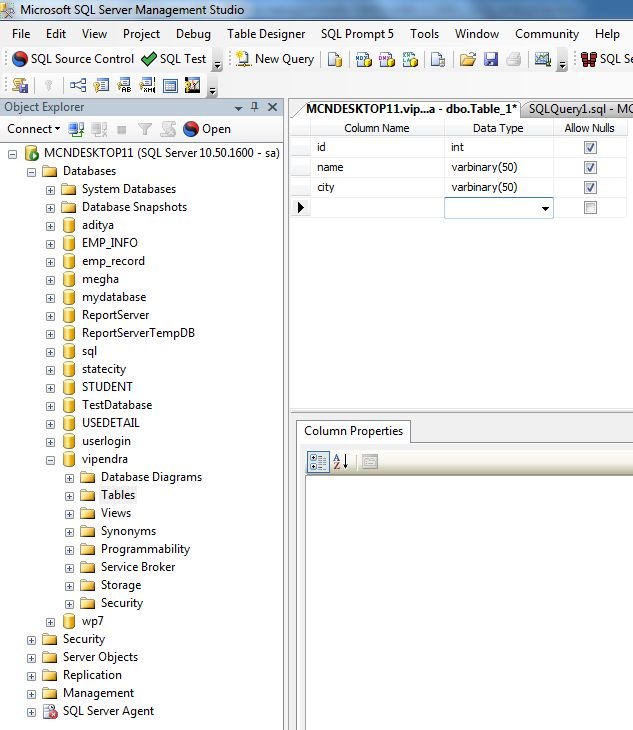The width and height of the screenshot is (633, 730).
Task: Open Object Explorer window position dropdown
Action: (x=238, y=108)
